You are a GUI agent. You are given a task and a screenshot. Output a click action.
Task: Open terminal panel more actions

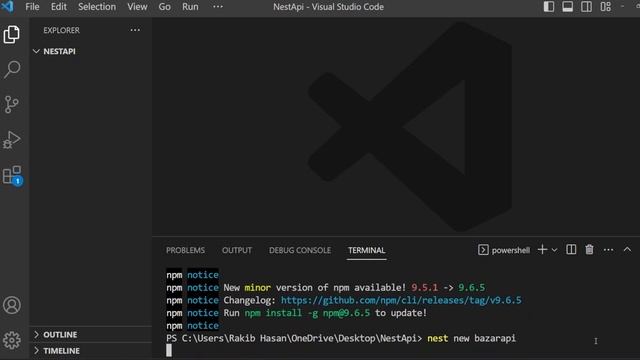pos(608,250)
